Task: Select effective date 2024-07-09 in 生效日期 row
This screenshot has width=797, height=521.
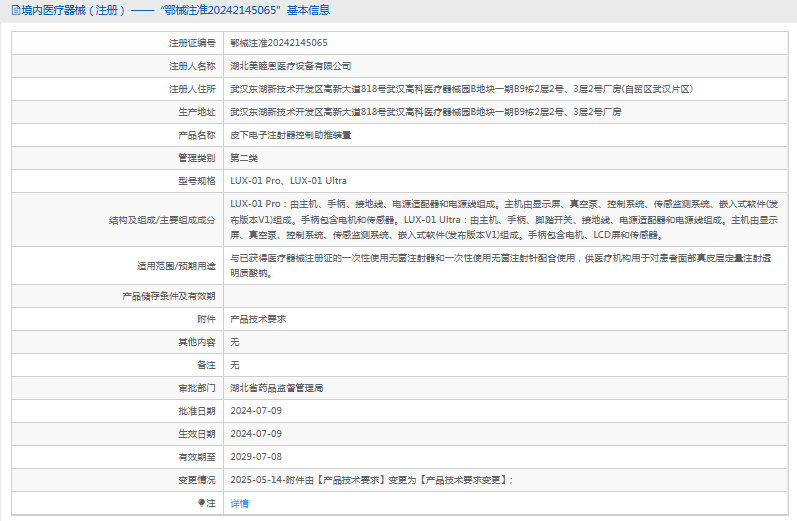Action: click(x=256, y=434)
